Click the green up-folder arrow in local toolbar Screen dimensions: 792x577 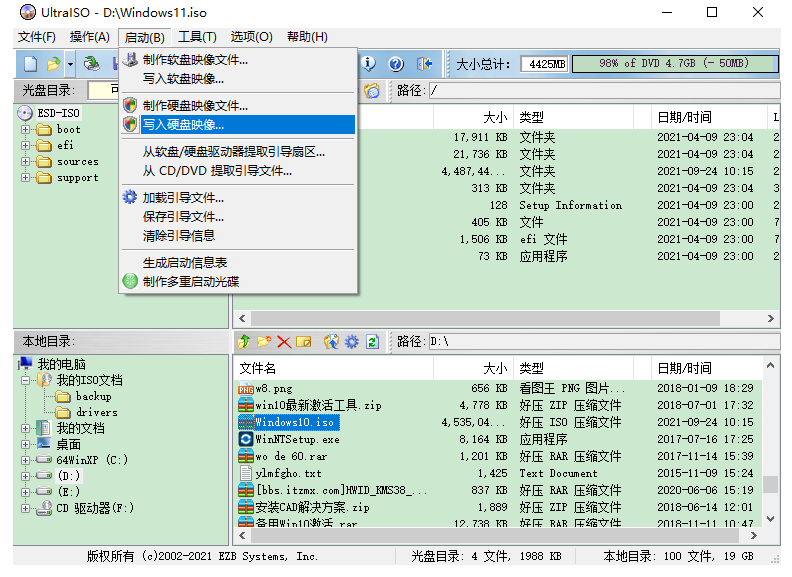[x=245, y=342]
